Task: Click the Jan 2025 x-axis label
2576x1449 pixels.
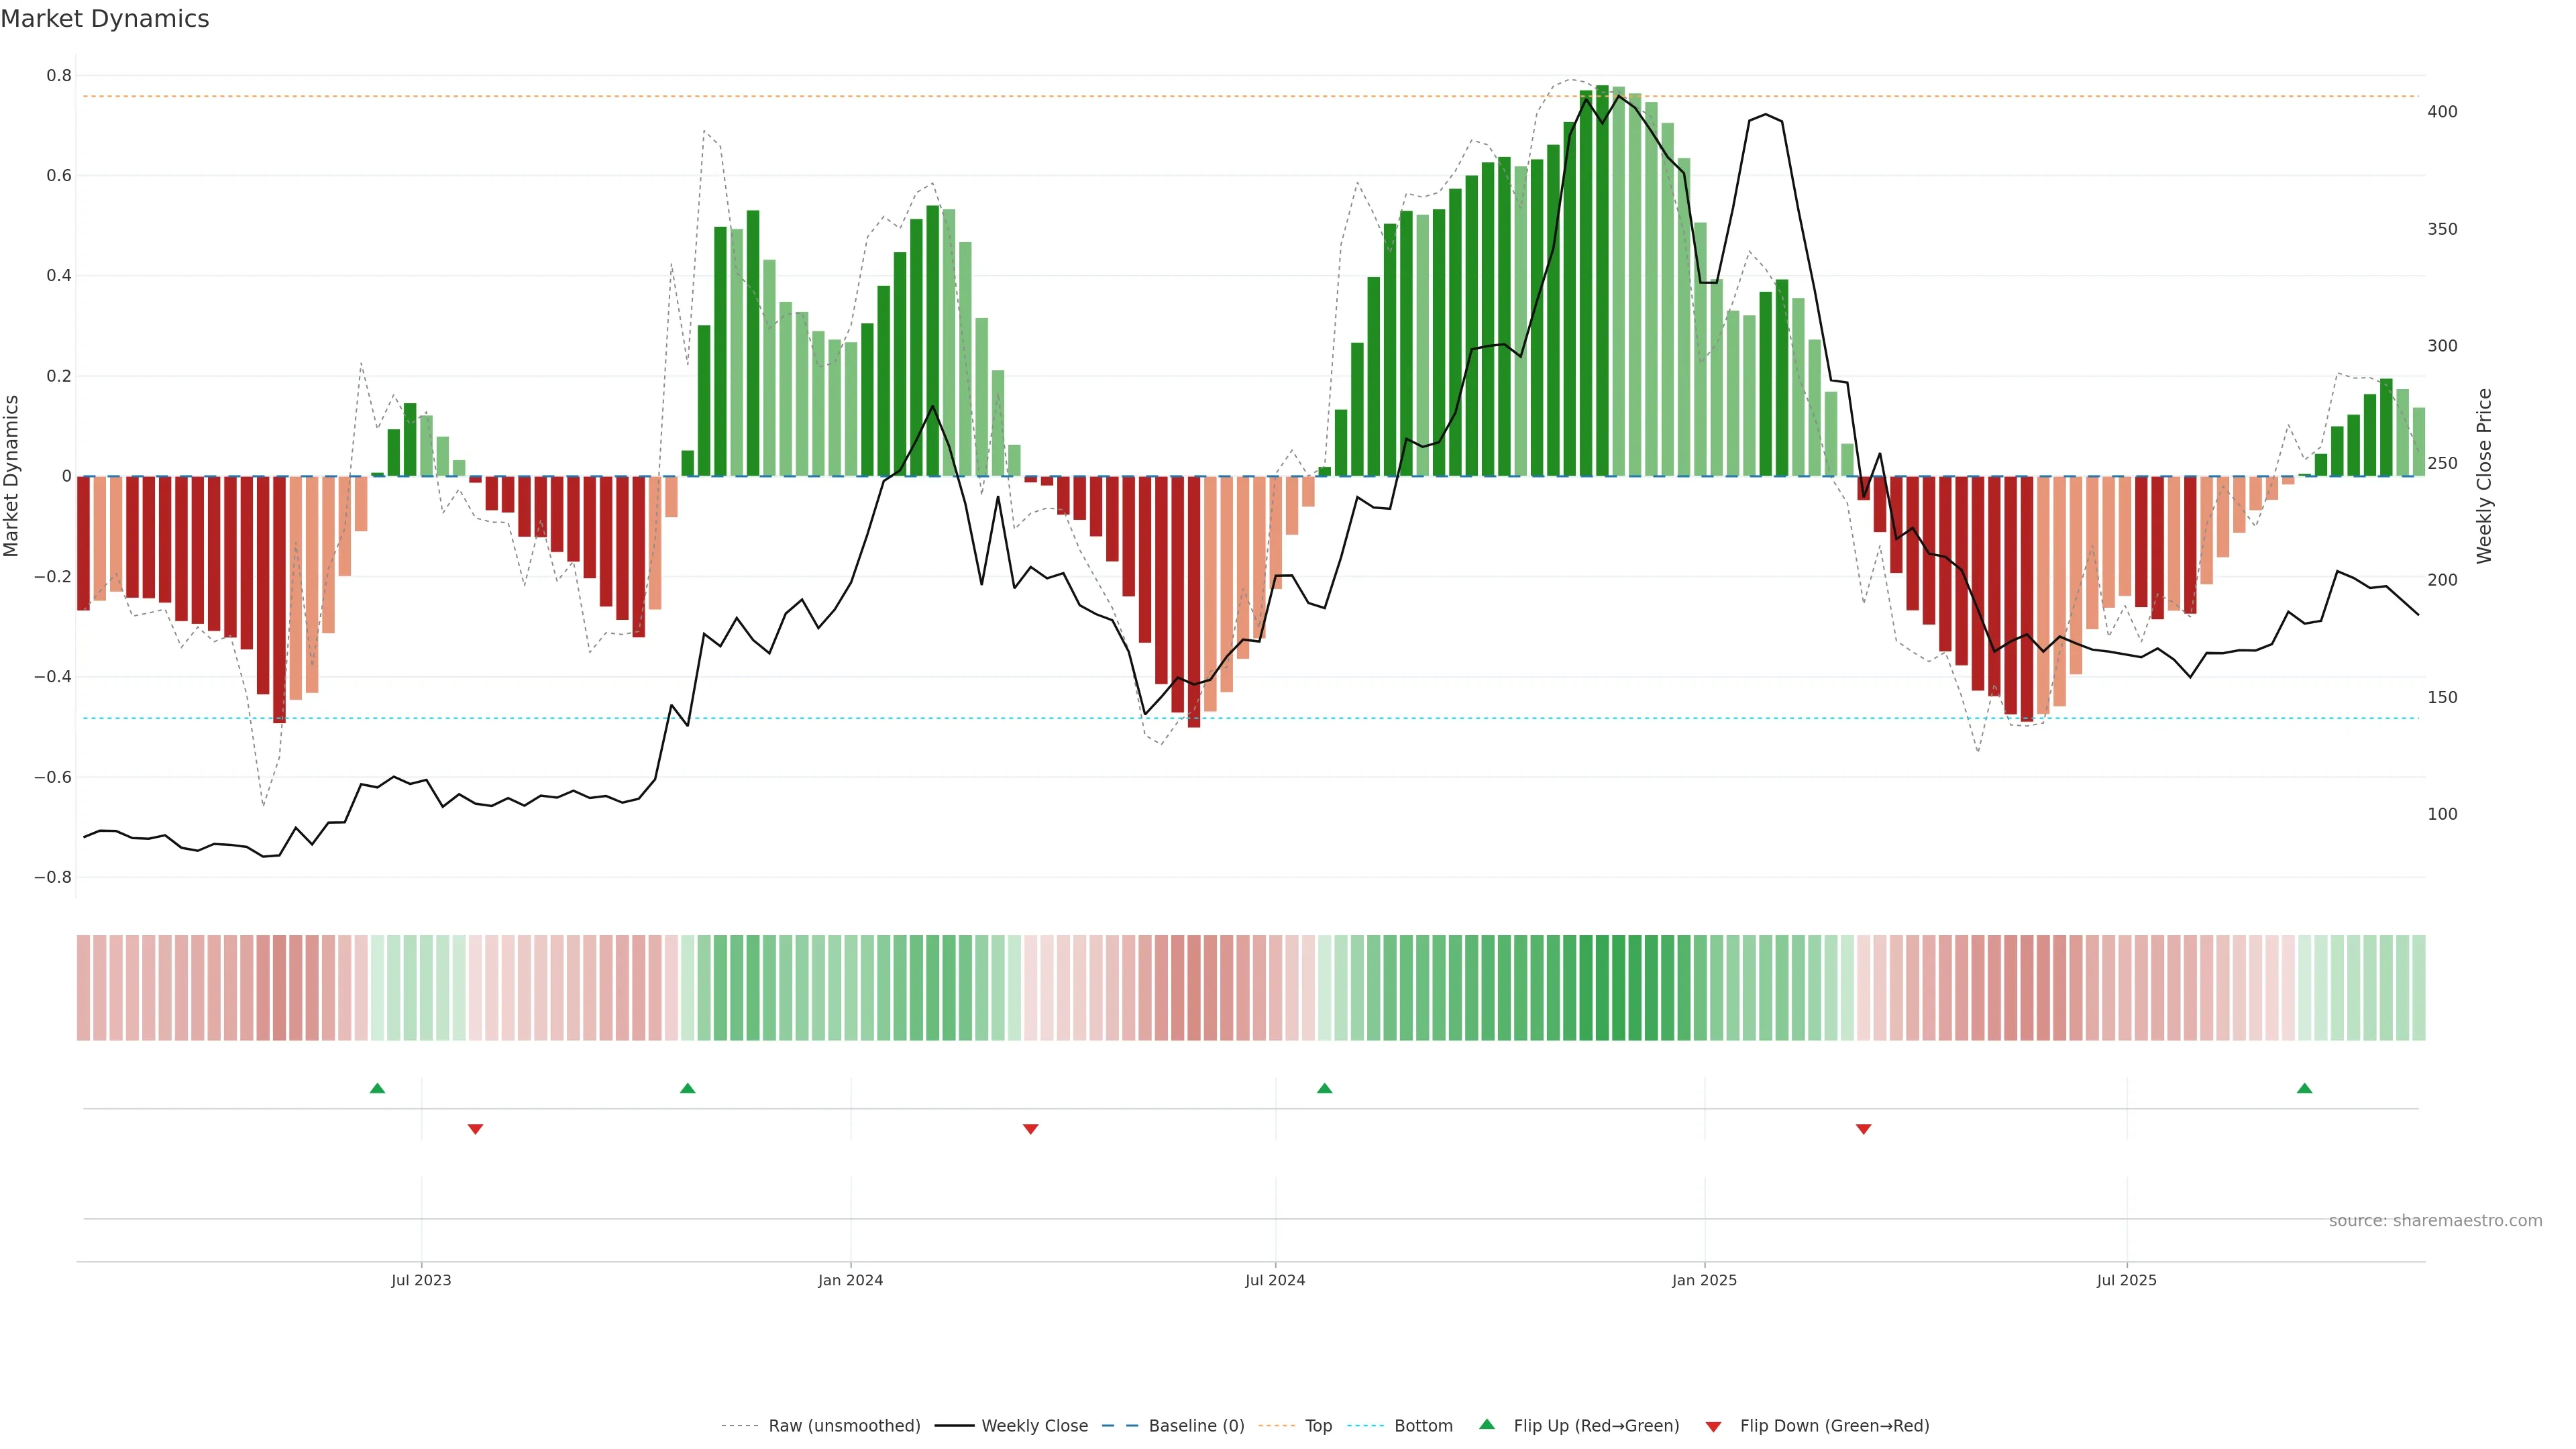Action: tap(1704, 1281)
